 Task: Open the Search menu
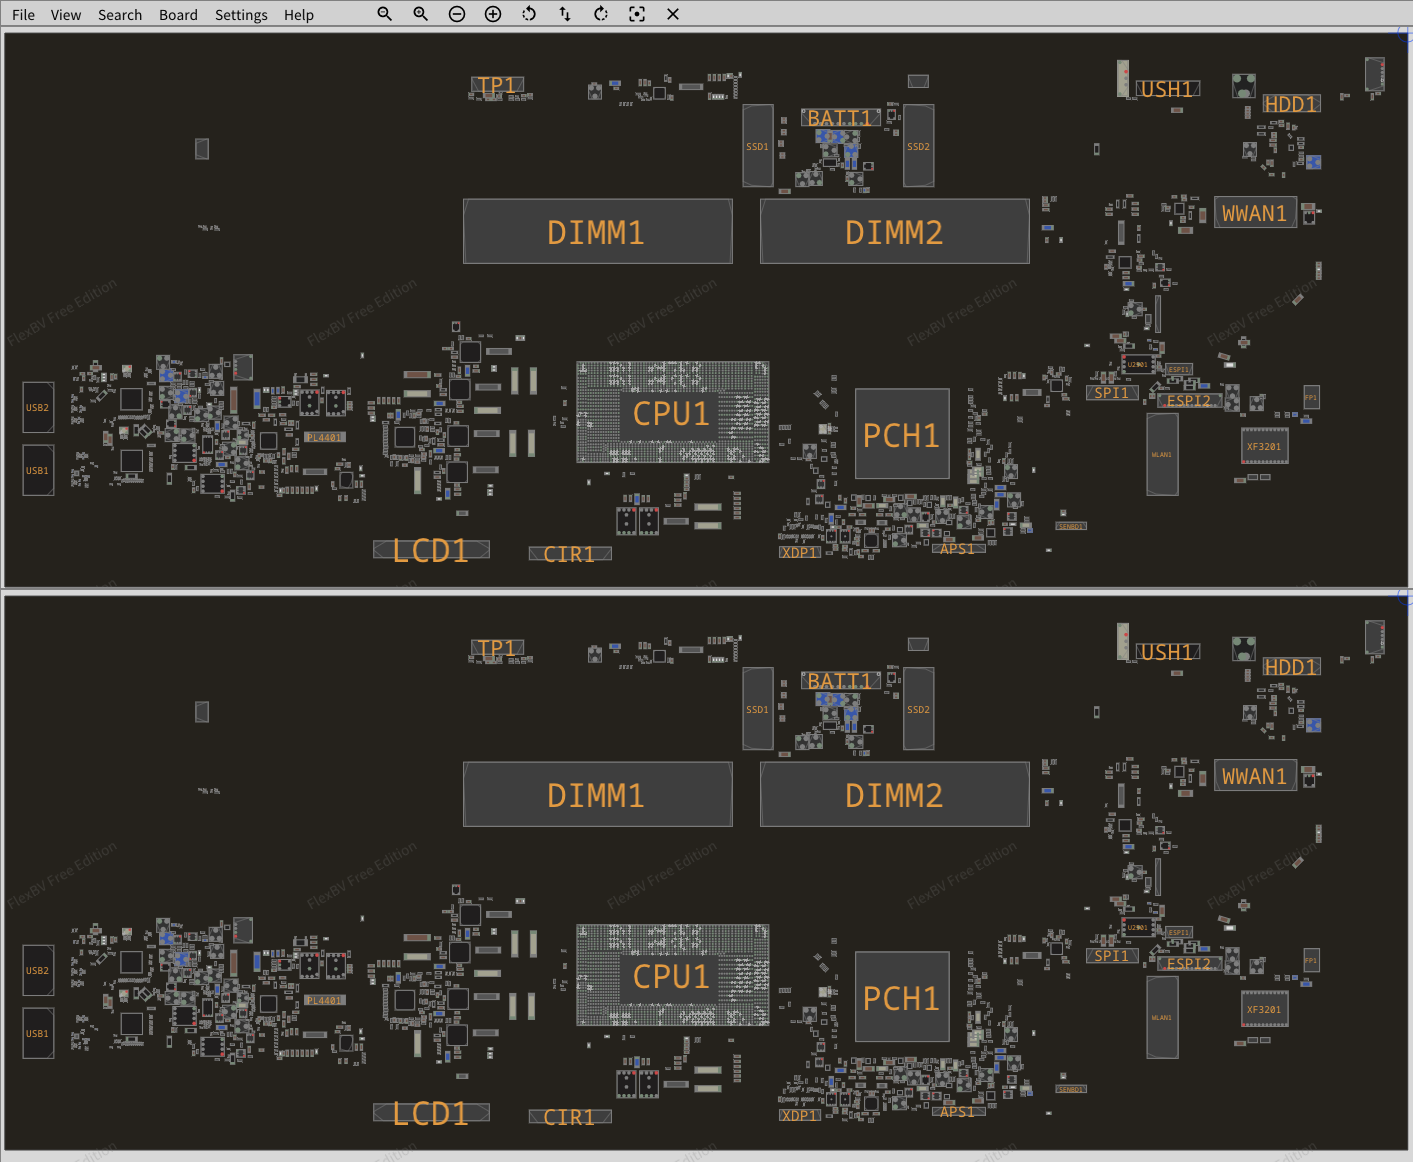tap(120, 15)
